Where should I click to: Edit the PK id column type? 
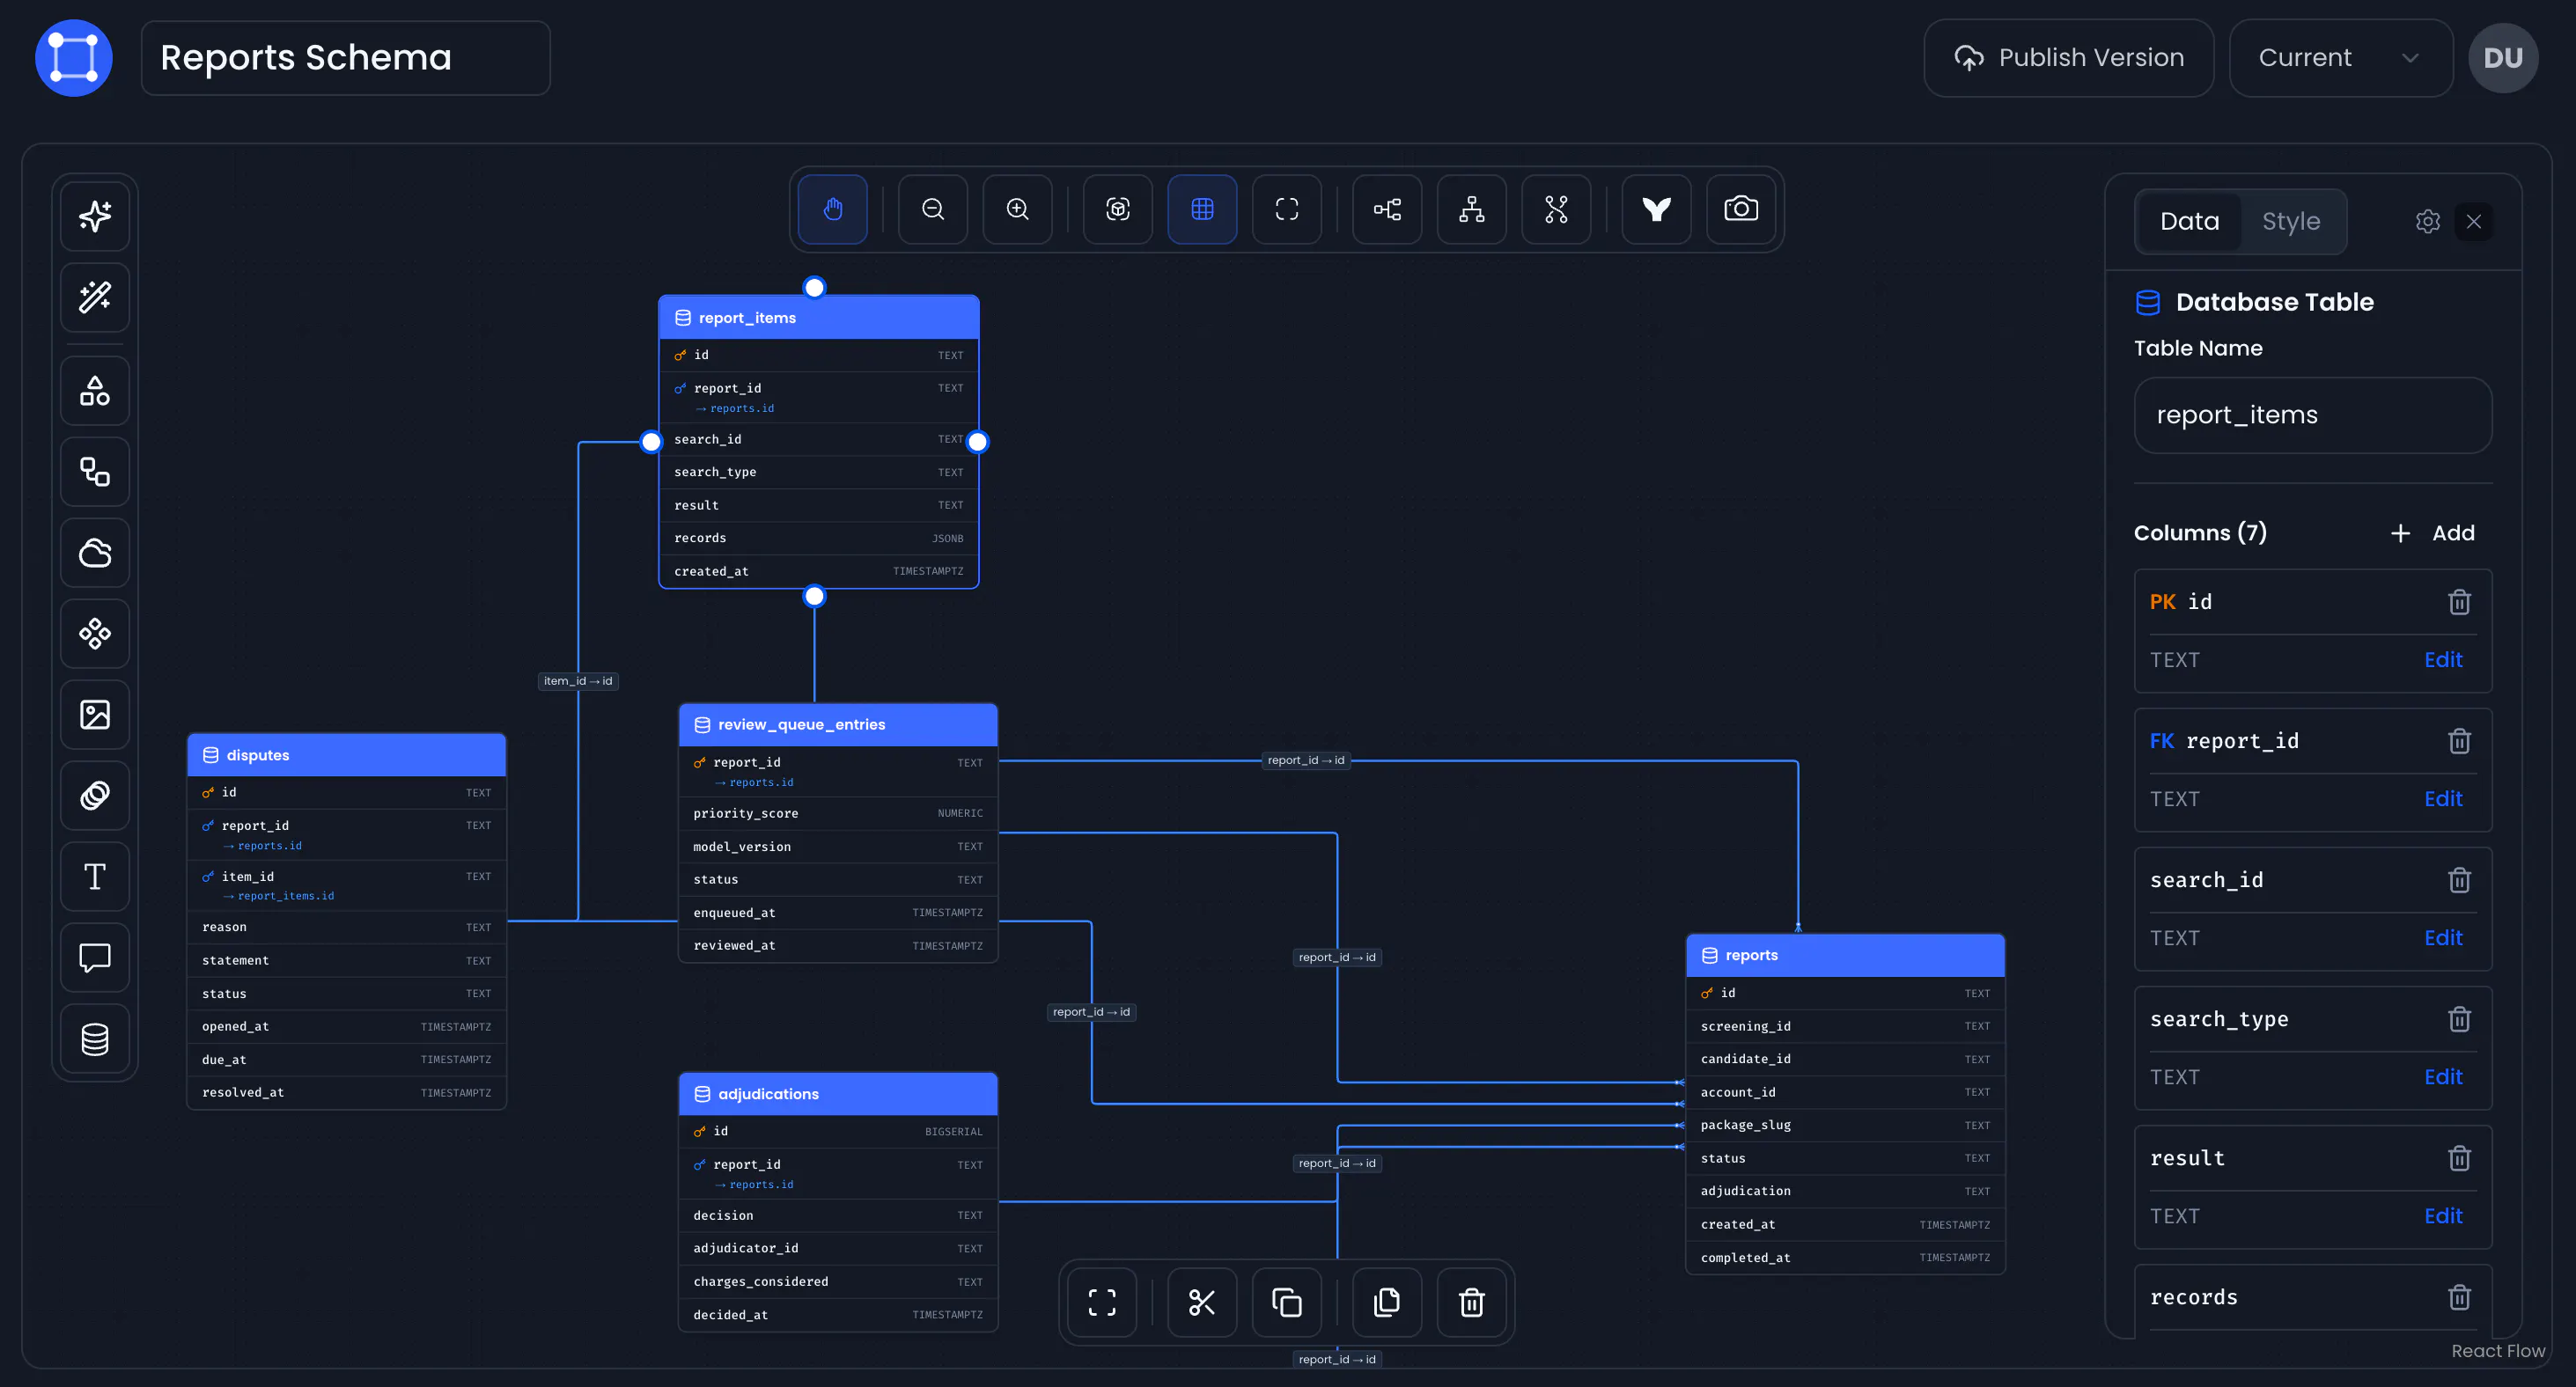click(x=2443, y=660)
